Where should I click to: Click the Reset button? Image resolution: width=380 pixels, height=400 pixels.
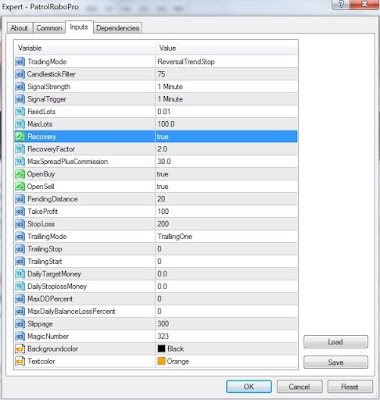[350, 387]
